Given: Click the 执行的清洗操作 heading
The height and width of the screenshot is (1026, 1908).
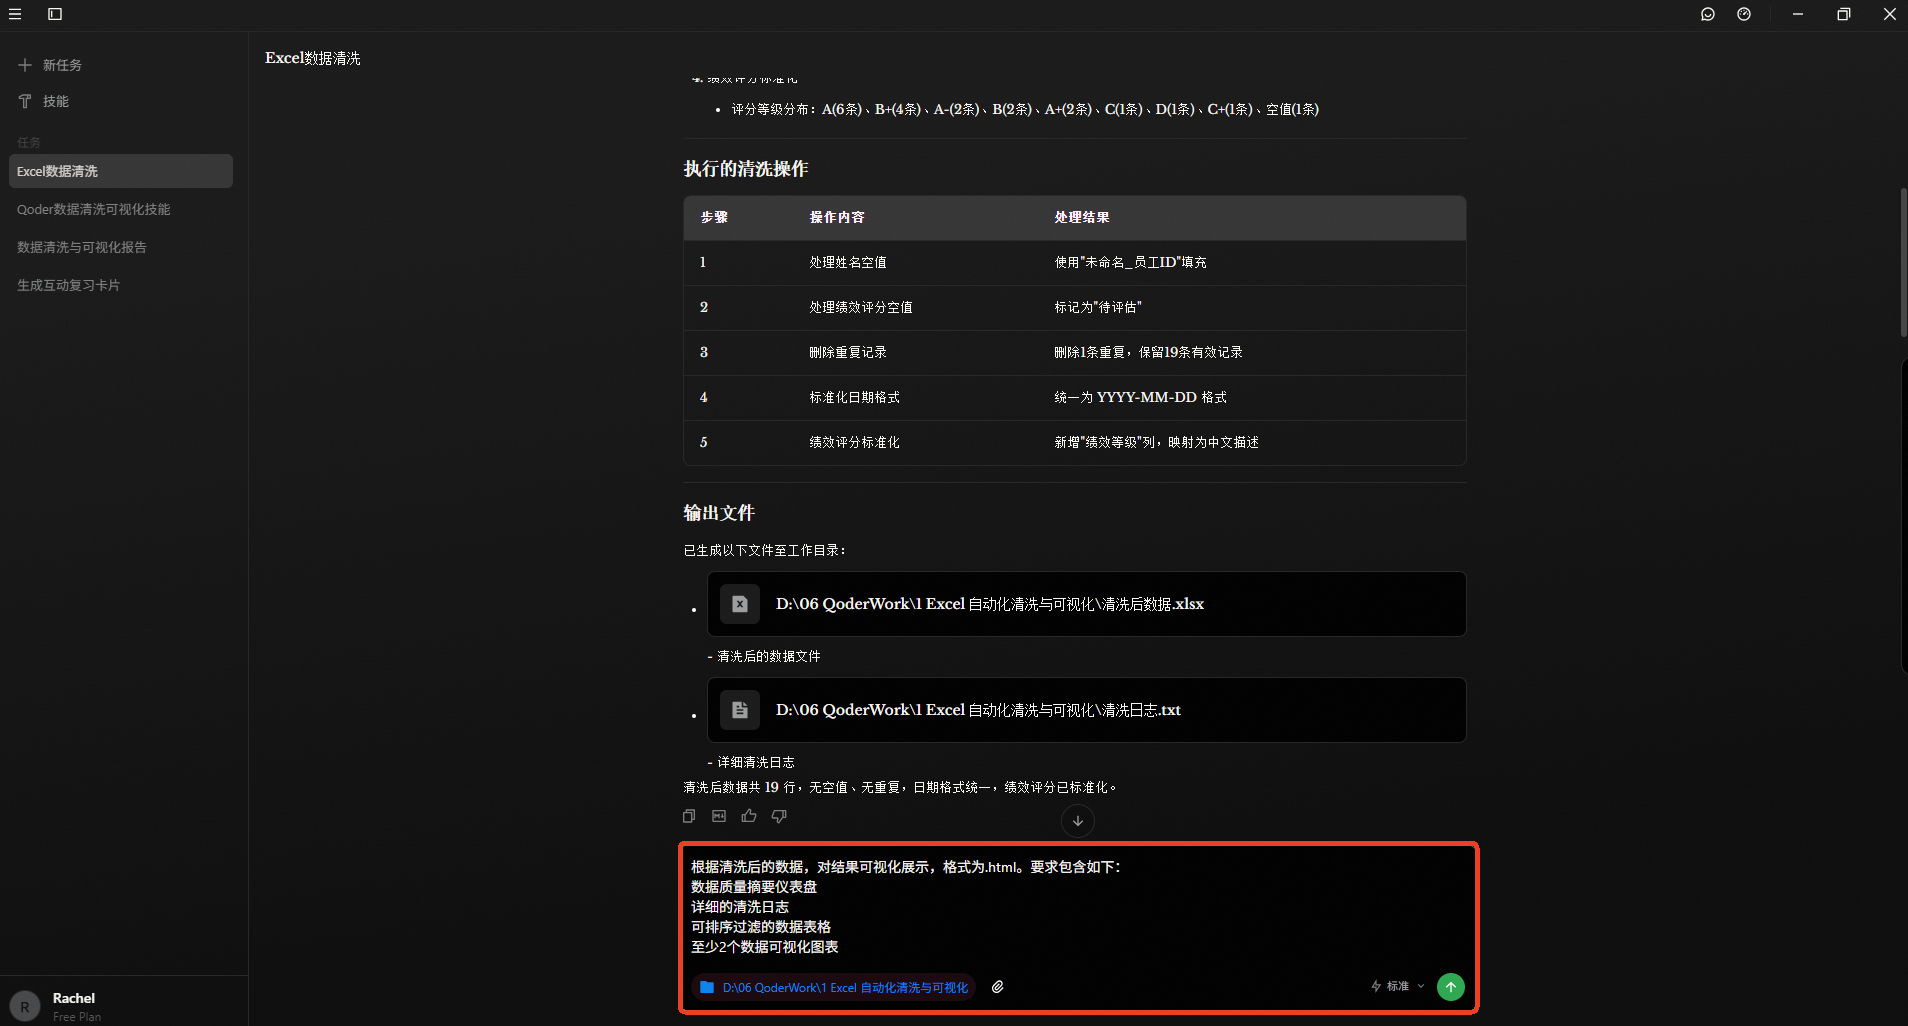Looking at the screenshot, I should pyautogui.click(x=746, y=169).
